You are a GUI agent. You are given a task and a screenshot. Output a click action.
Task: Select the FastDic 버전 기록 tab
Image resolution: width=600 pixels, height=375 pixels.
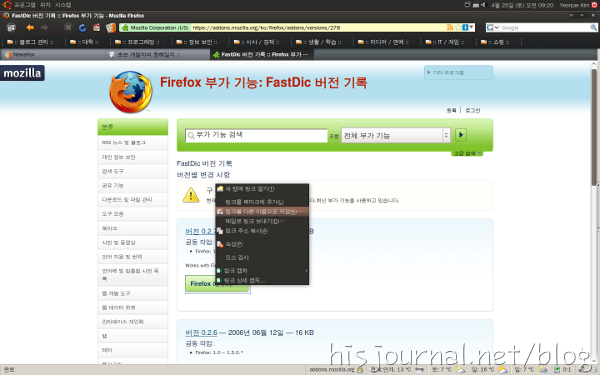(261, 54)
